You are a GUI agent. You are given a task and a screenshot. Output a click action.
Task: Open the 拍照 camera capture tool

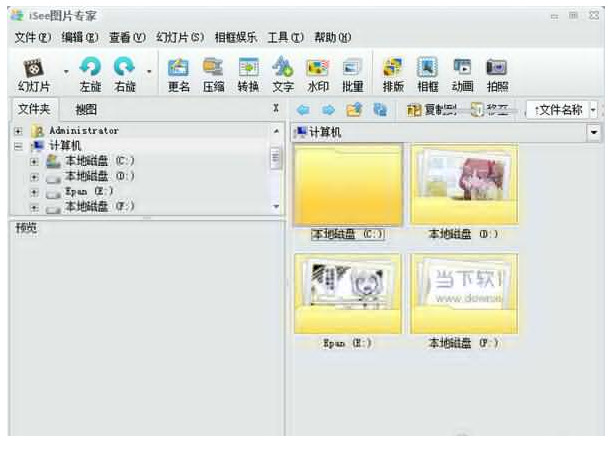coord(497,75)
